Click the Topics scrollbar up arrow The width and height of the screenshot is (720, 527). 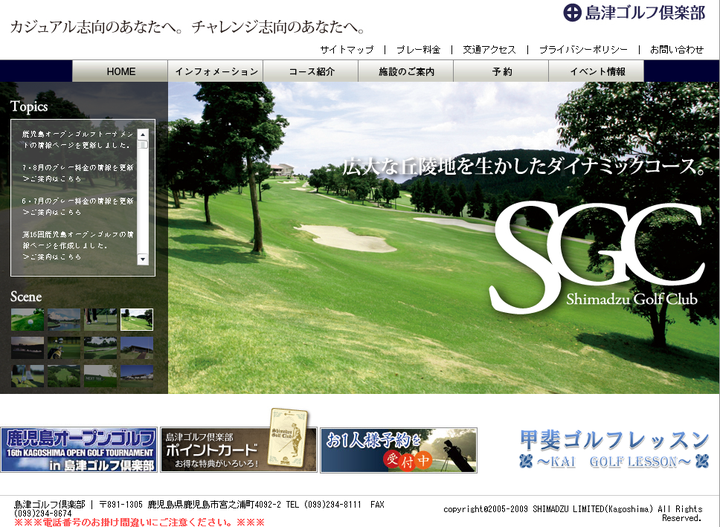coord(143,134)
